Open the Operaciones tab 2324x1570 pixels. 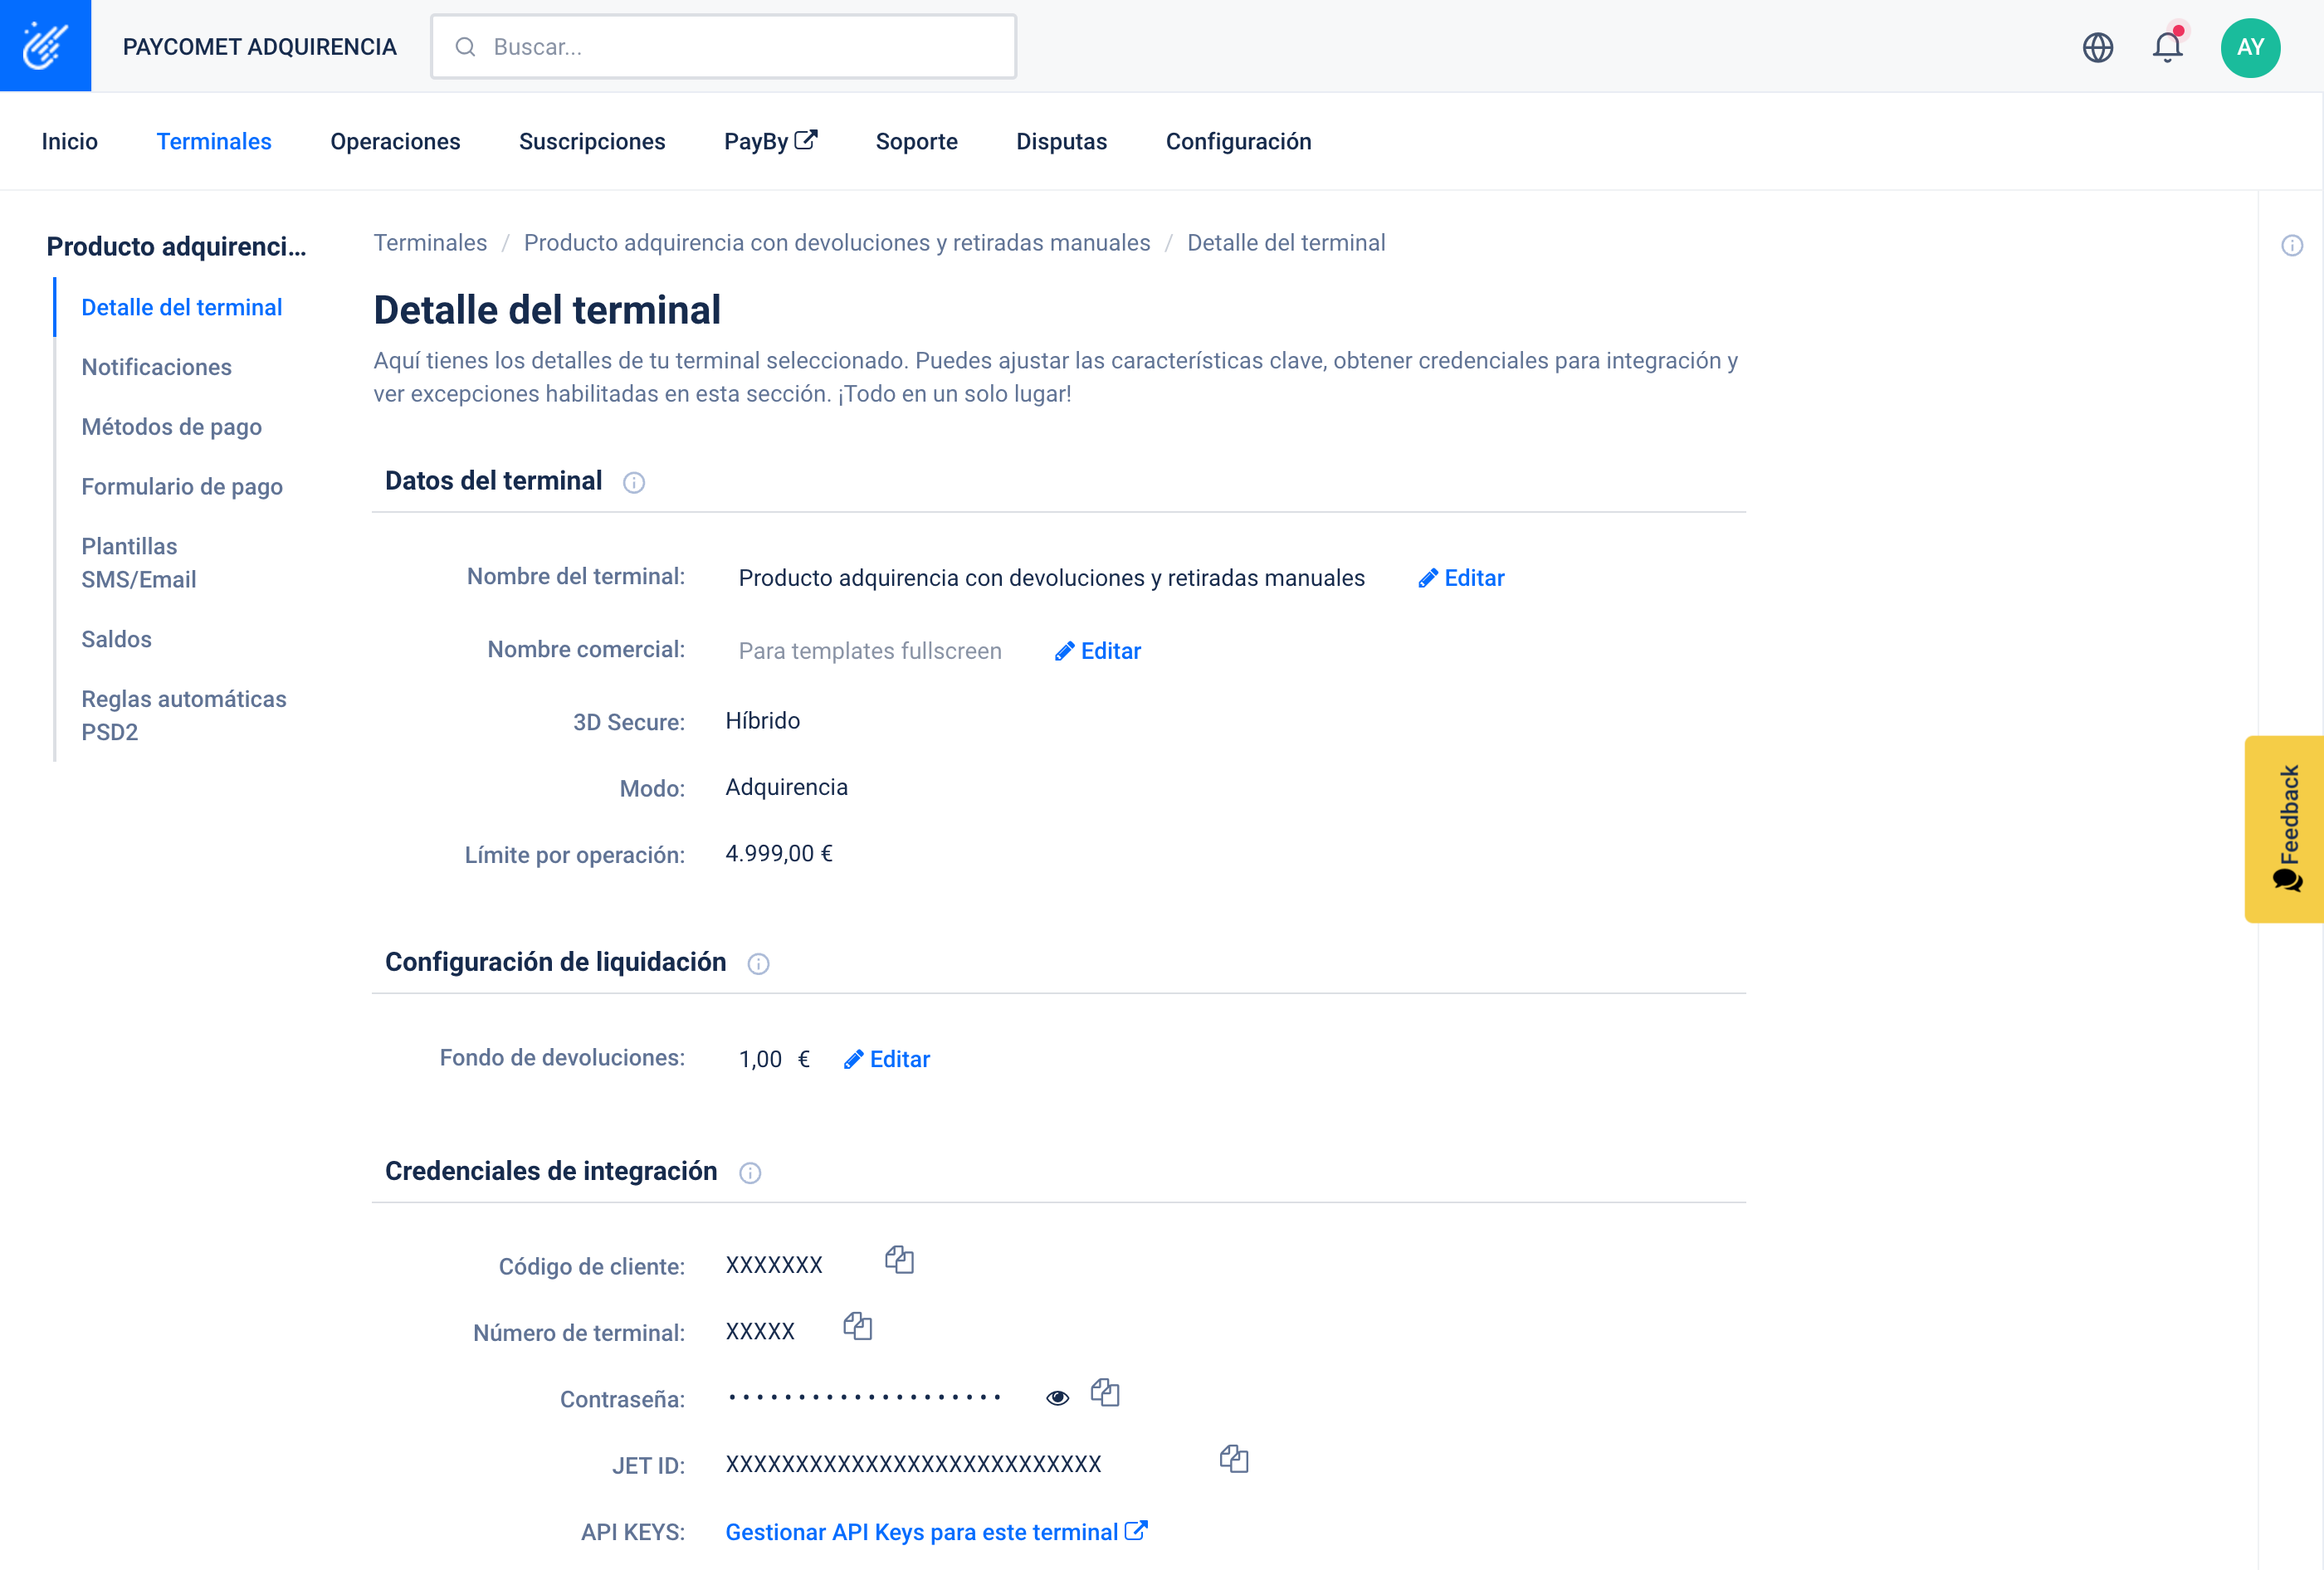pos(395,141)
